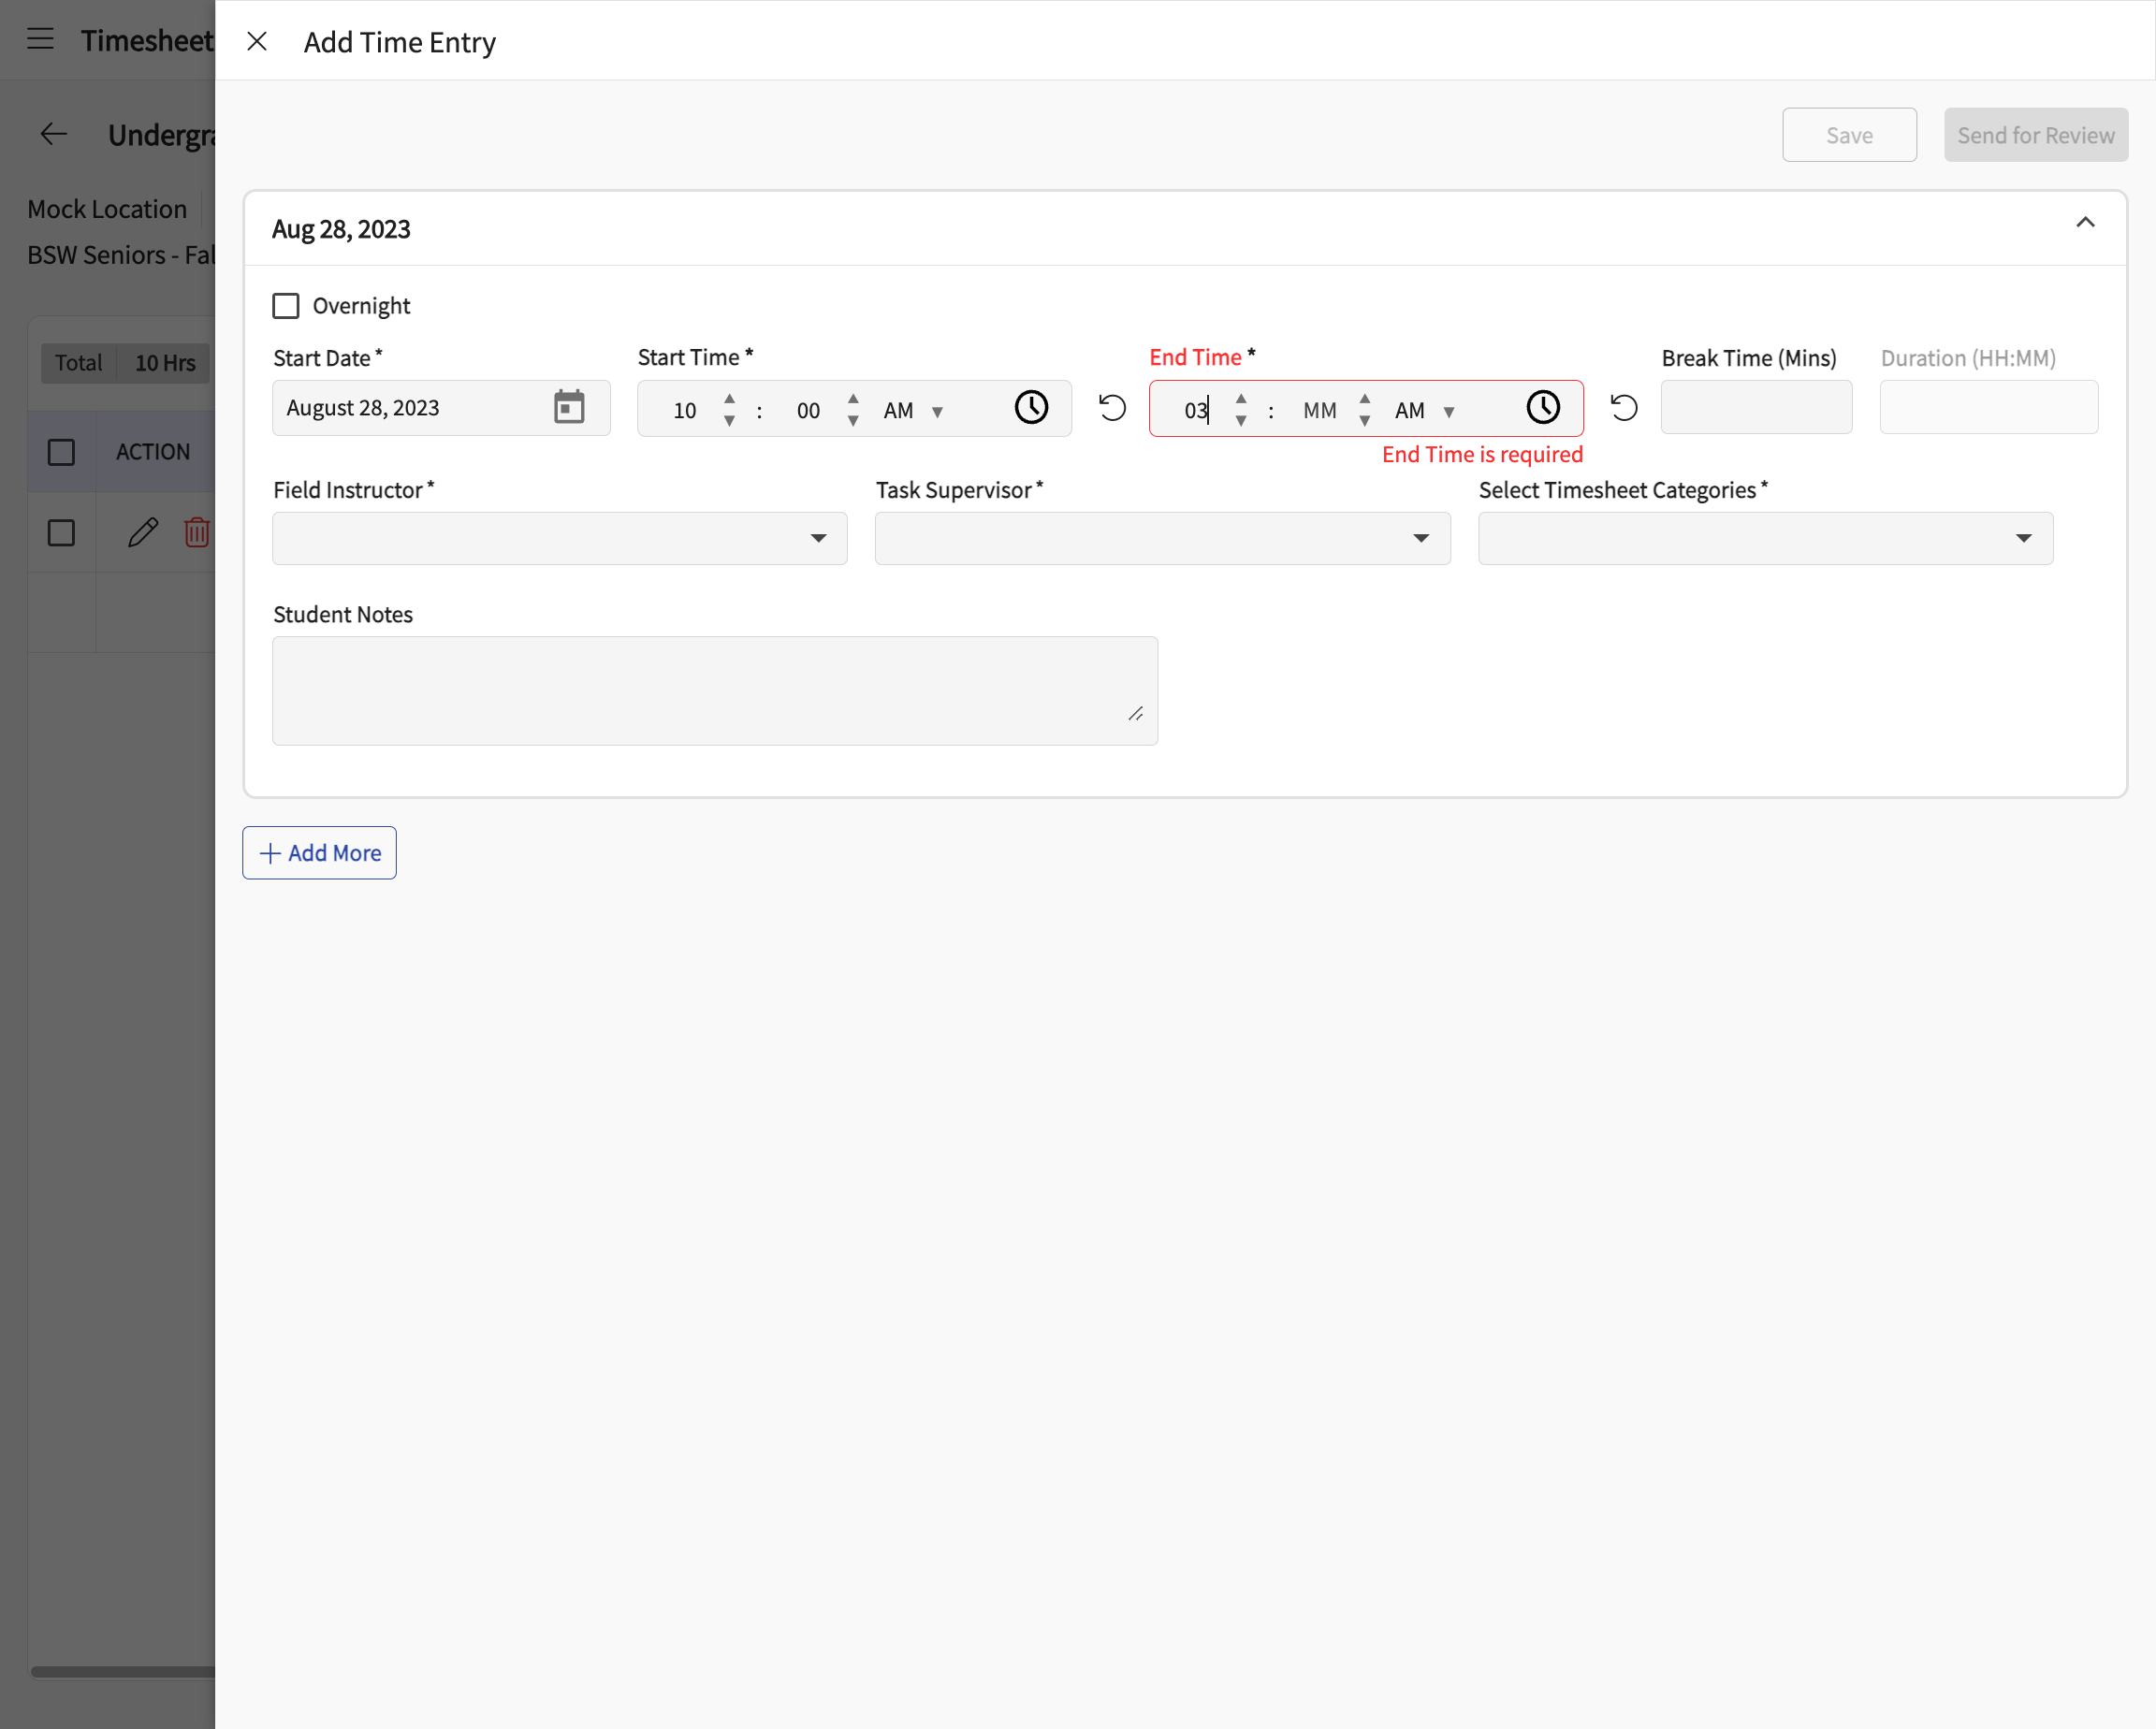Check the select-all box beside ACTION
The height and width of the screenshot is (1729, 2156).
(x=61, y=452)
